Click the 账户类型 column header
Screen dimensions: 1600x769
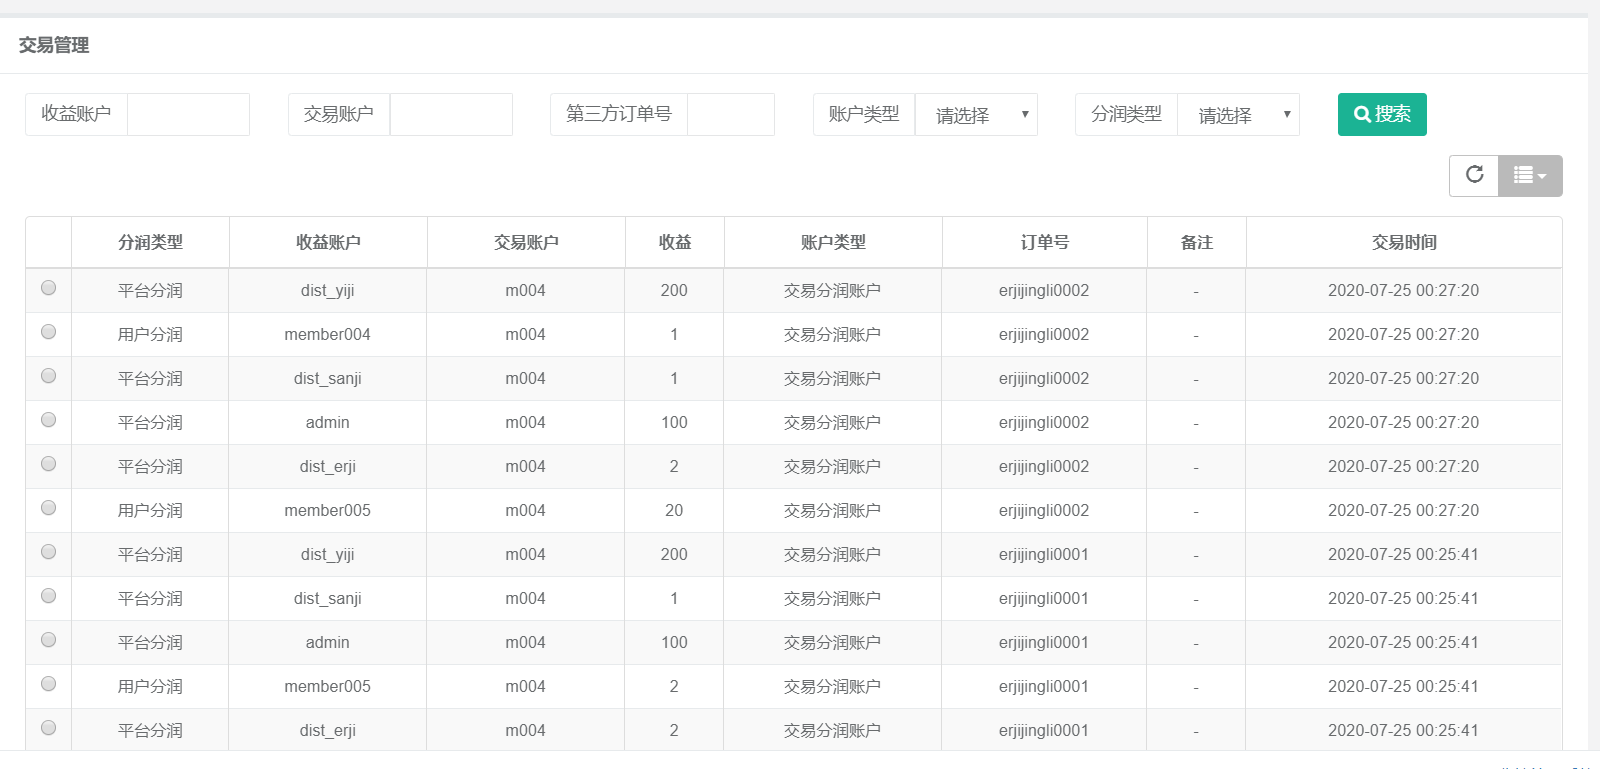[x=833, y=242]
